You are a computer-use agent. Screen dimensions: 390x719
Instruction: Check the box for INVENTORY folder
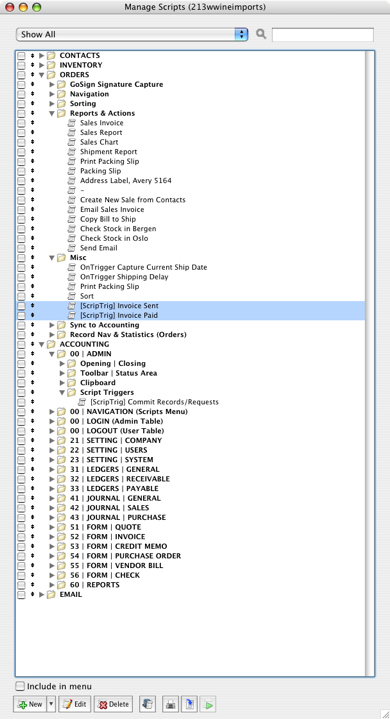click(x=21, y=65)
